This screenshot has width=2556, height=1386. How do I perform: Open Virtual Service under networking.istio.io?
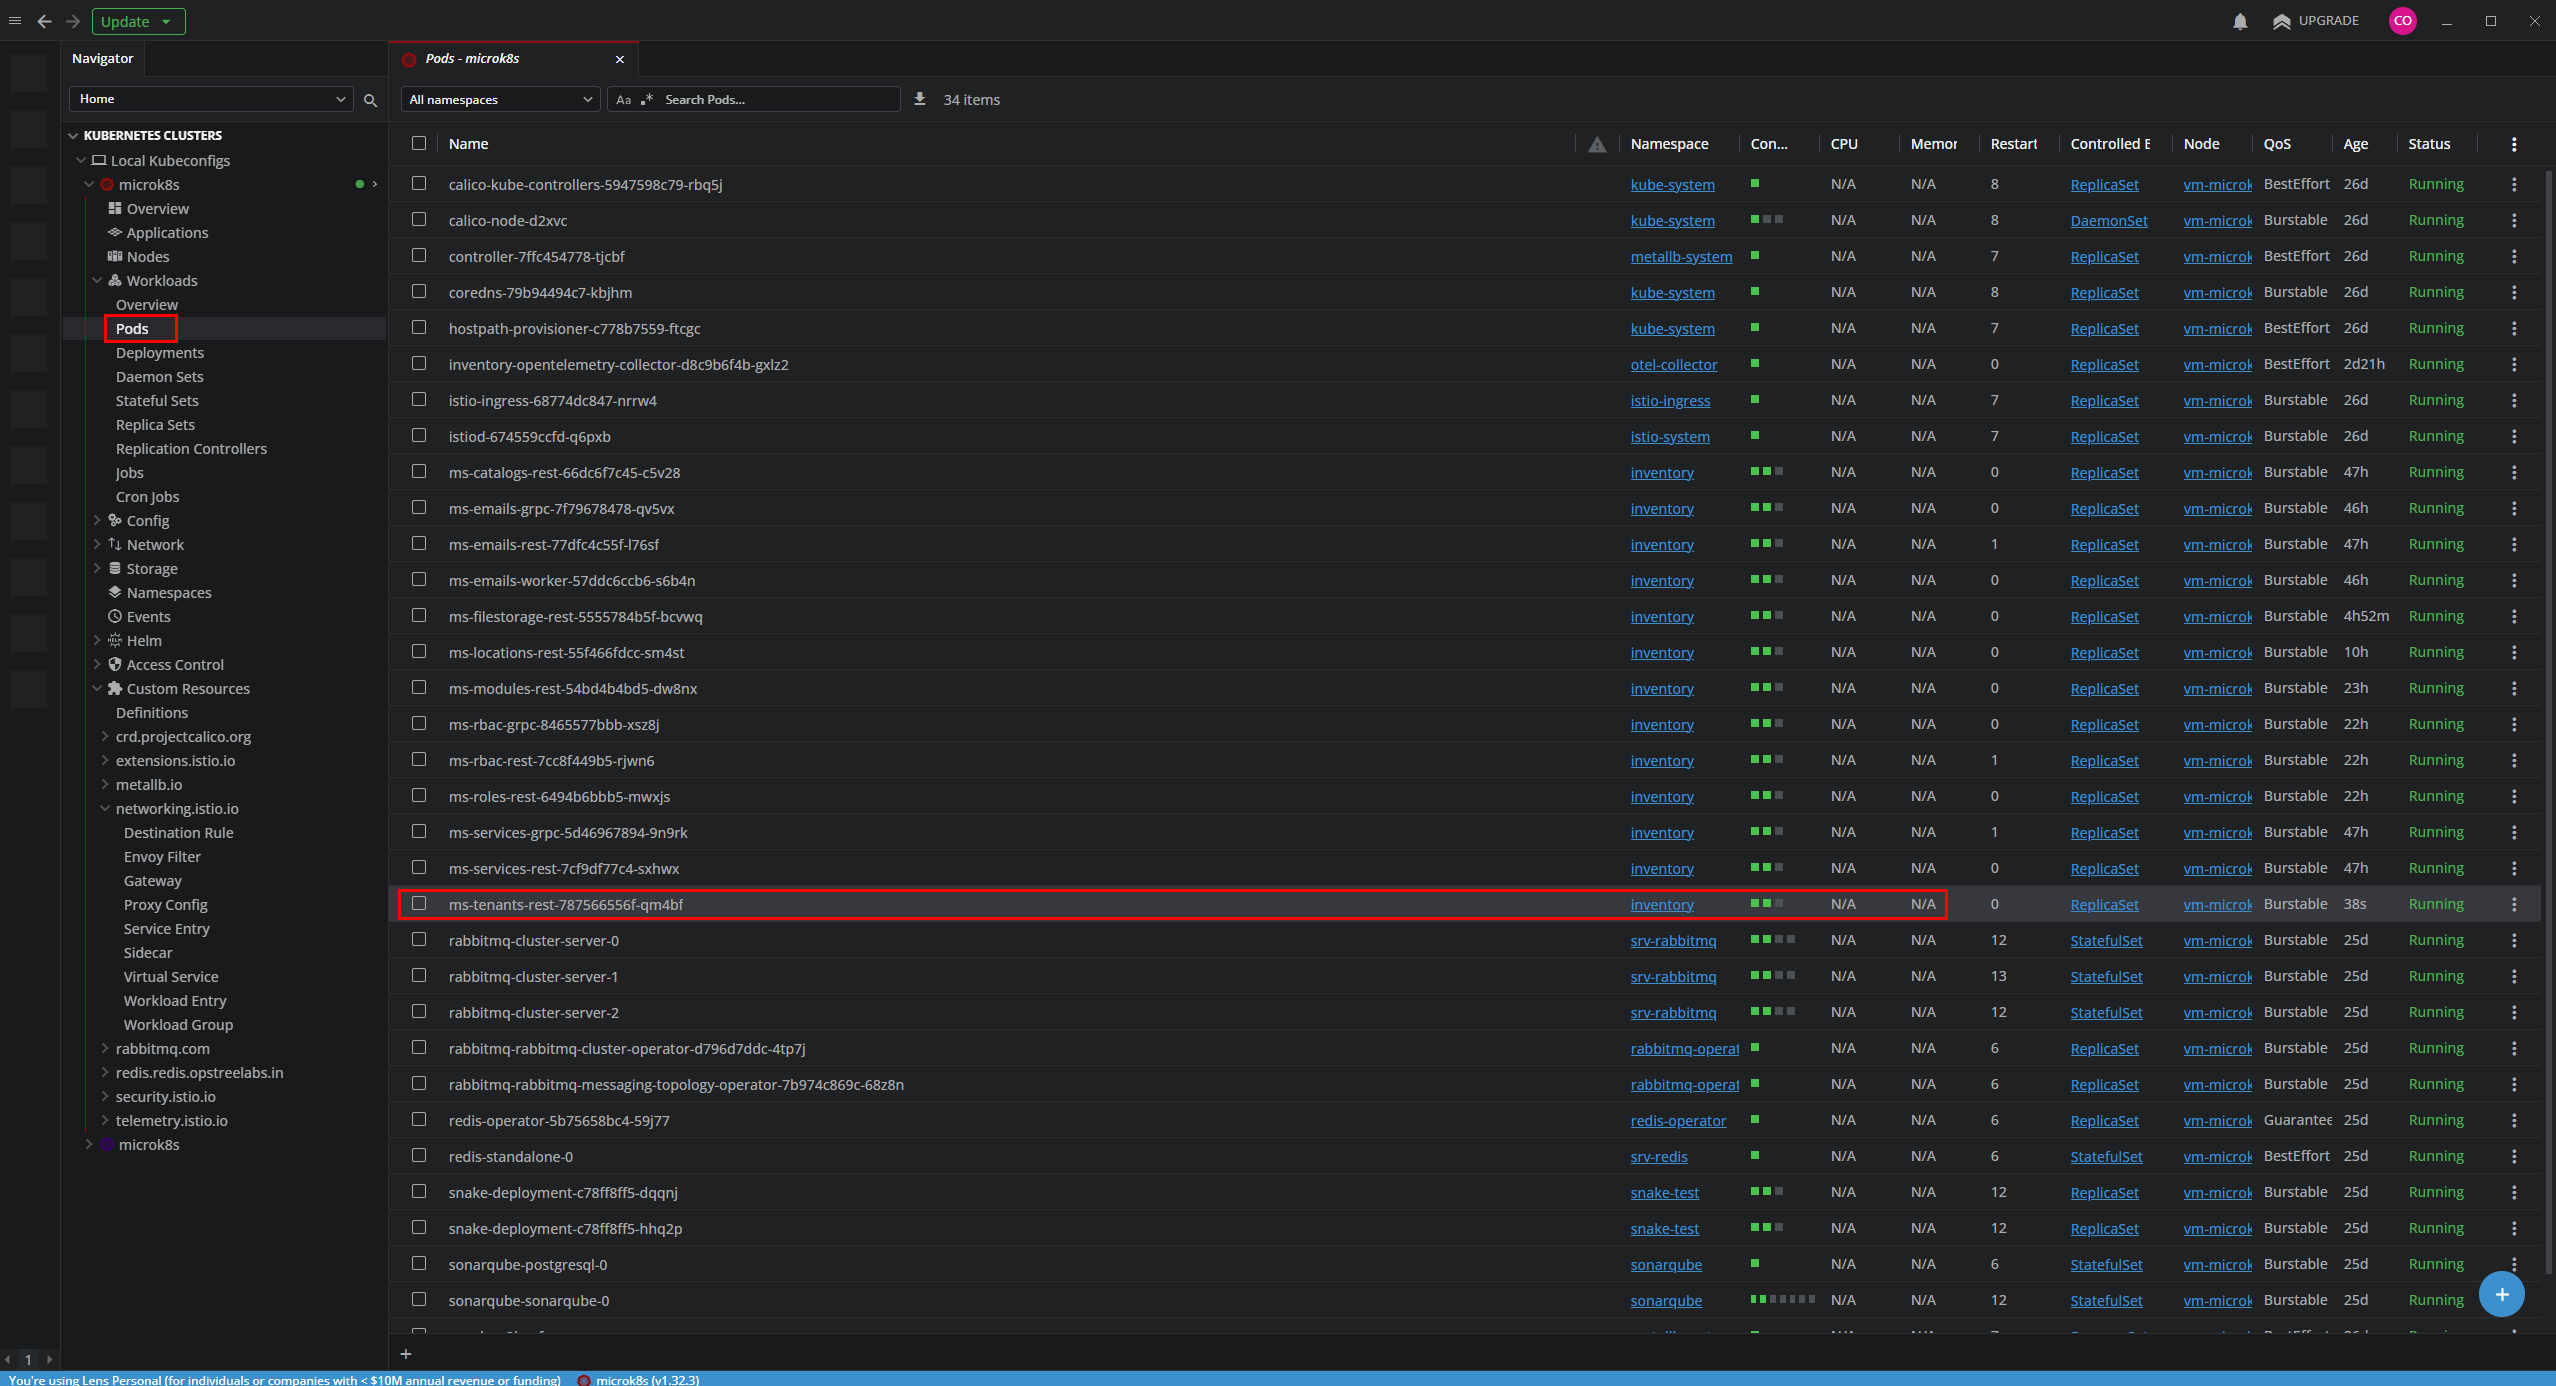171,976
